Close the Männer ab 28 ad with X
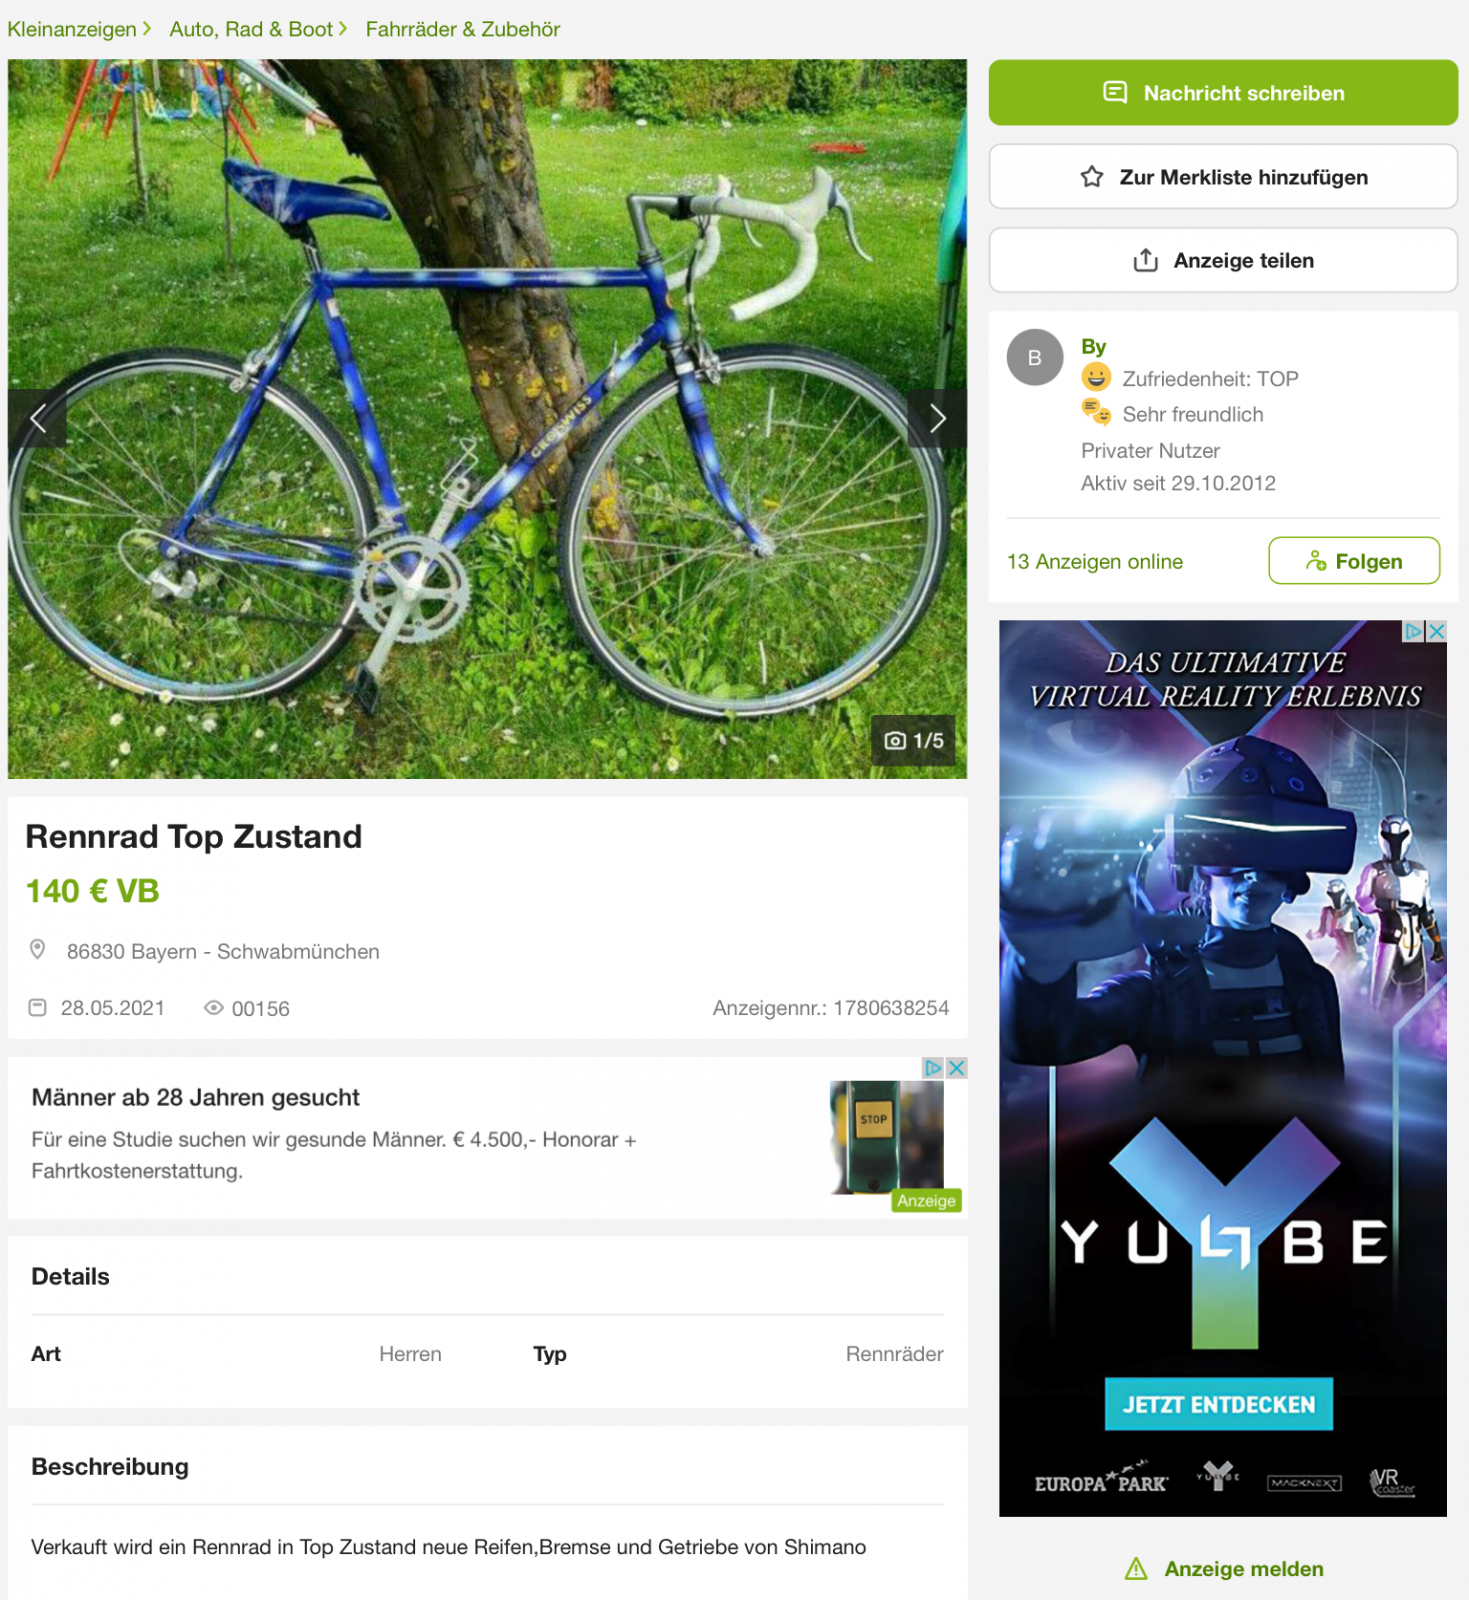The width and height of the screenshot is (1469, 1600). coord(957,1068)
